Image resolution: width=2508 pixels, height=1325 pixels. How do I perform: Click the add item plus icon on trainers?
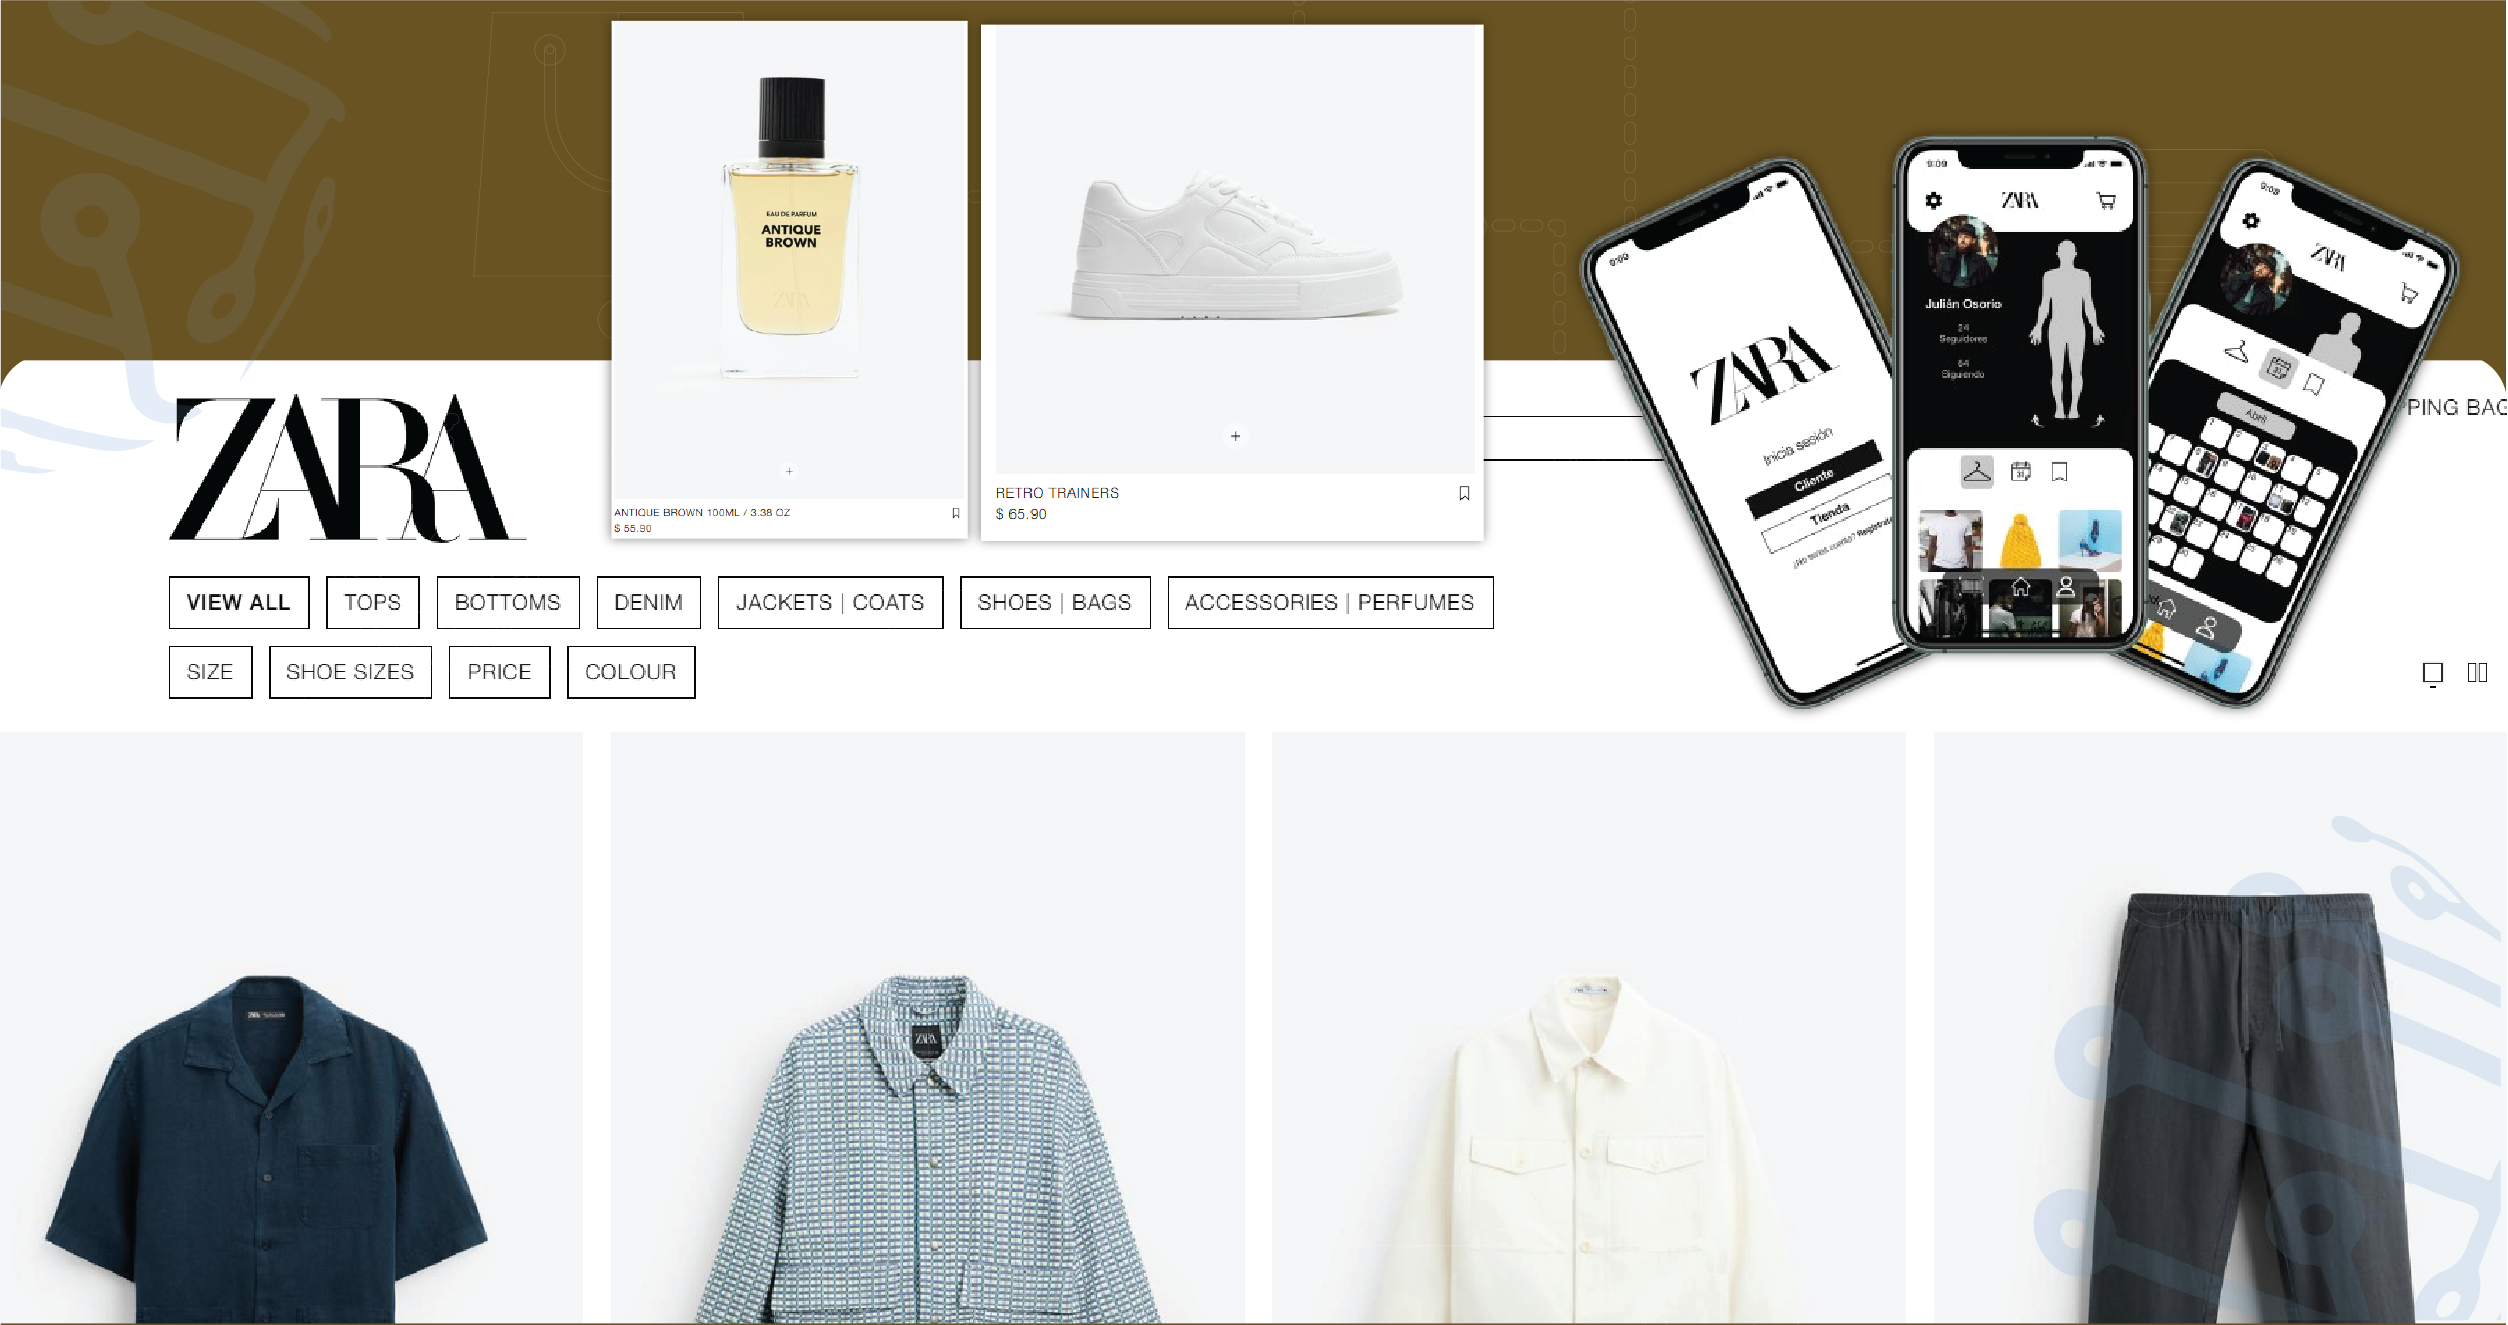pos(1234,434)
